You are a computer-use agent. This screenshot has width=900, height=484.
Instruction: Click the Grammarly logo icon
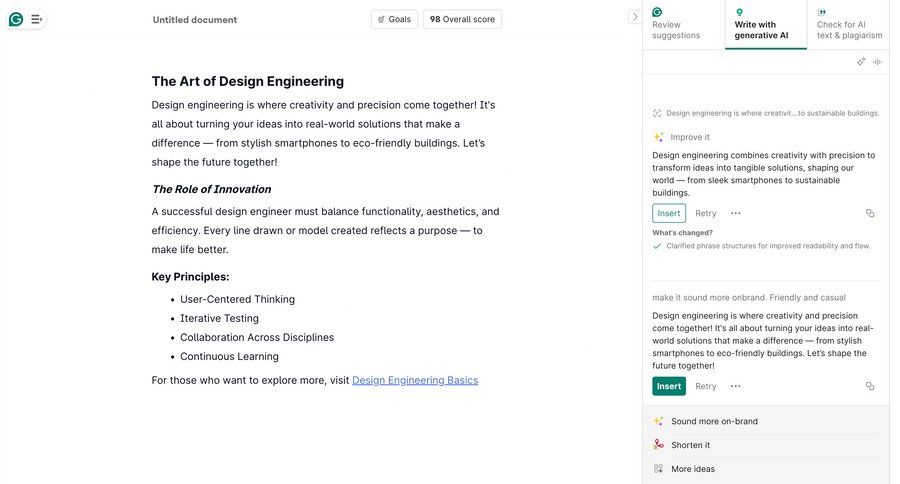16,20
